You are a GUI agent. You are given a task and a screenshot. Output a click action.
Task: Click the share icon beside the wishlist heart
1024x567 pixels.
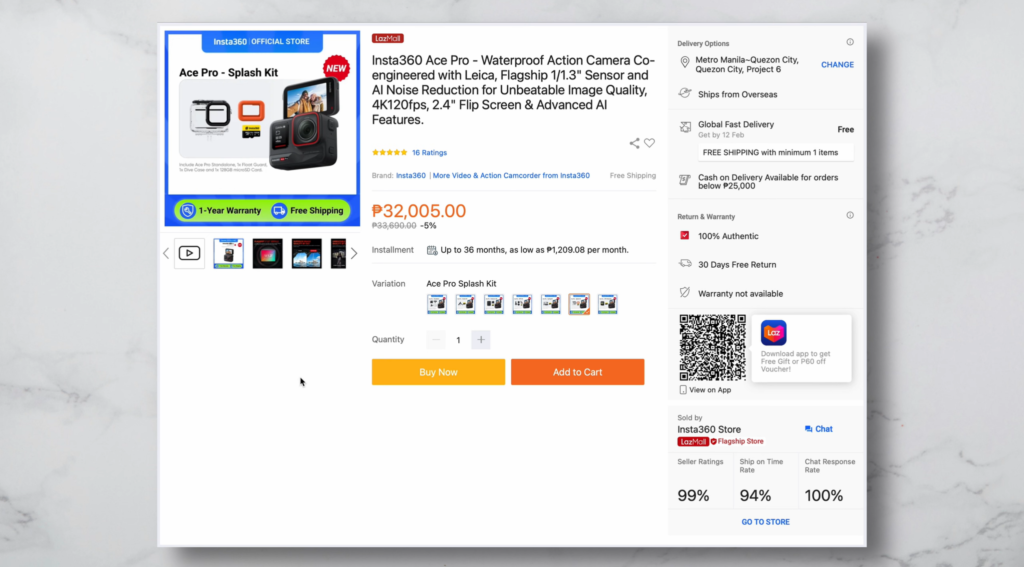pyautogui.click(x=634, y=143)
